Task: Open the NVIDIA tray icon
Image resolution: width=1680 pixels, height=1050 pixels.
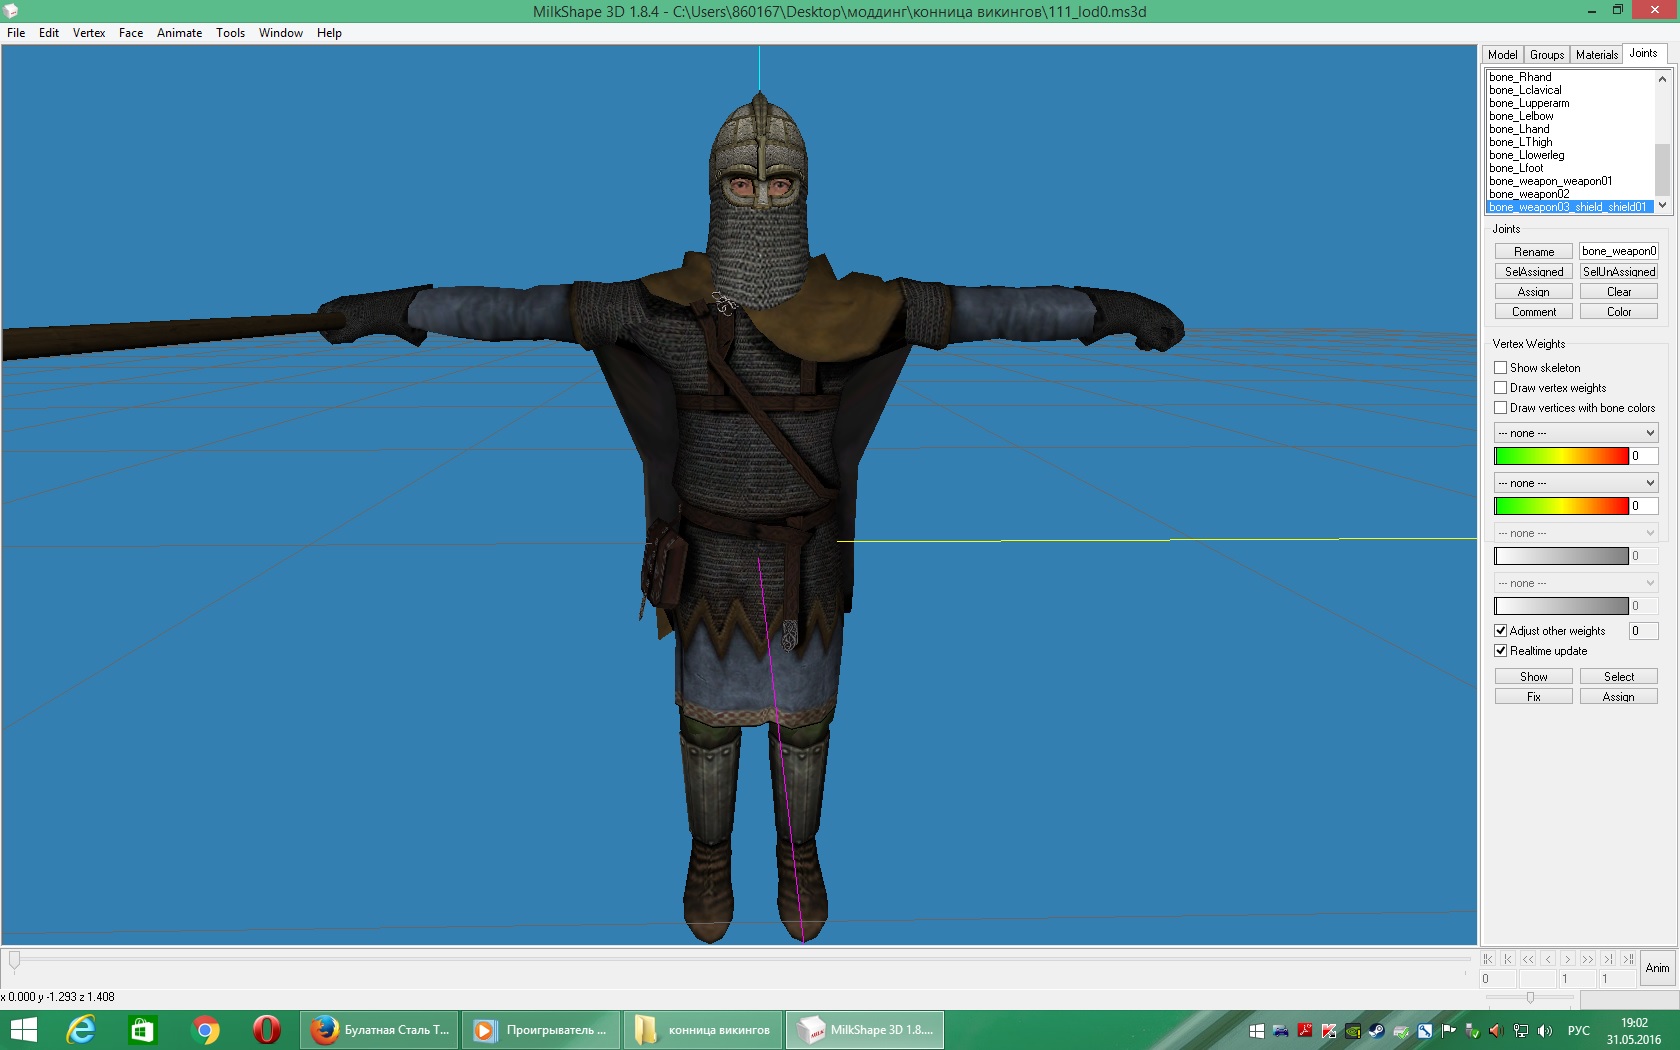Action: 1353,1031
